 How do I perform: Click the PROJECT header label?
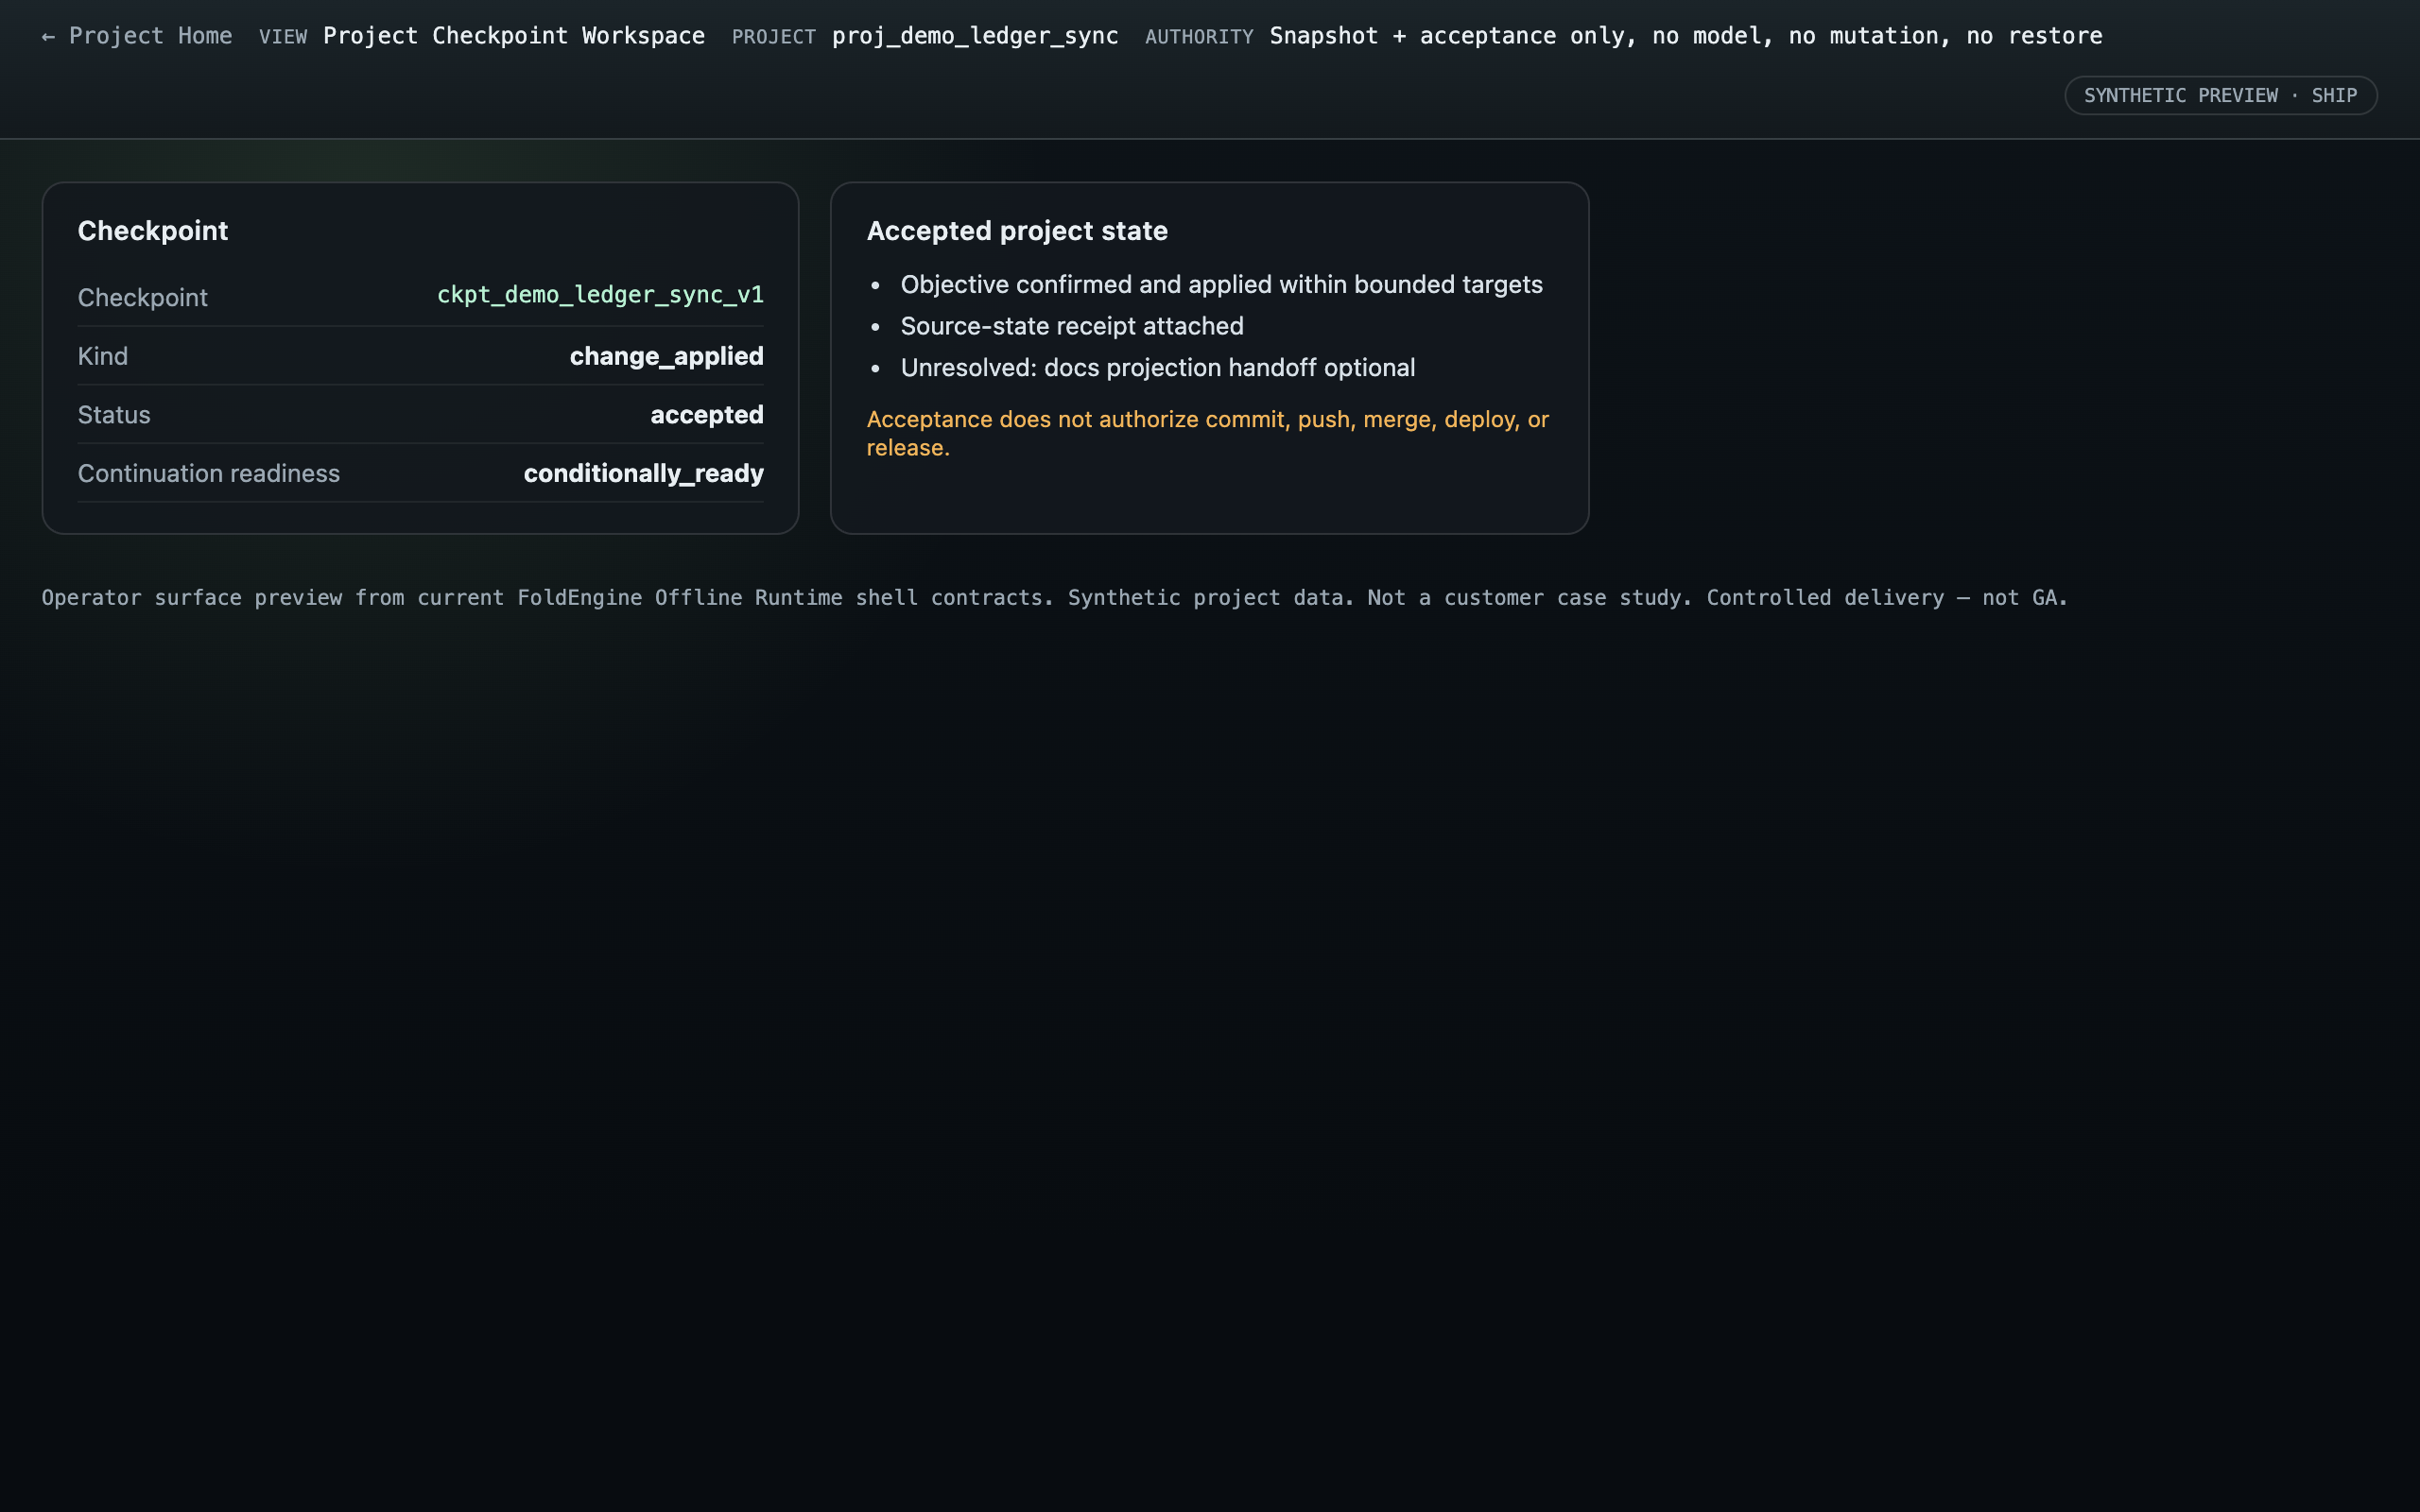[x=773, y=37]
